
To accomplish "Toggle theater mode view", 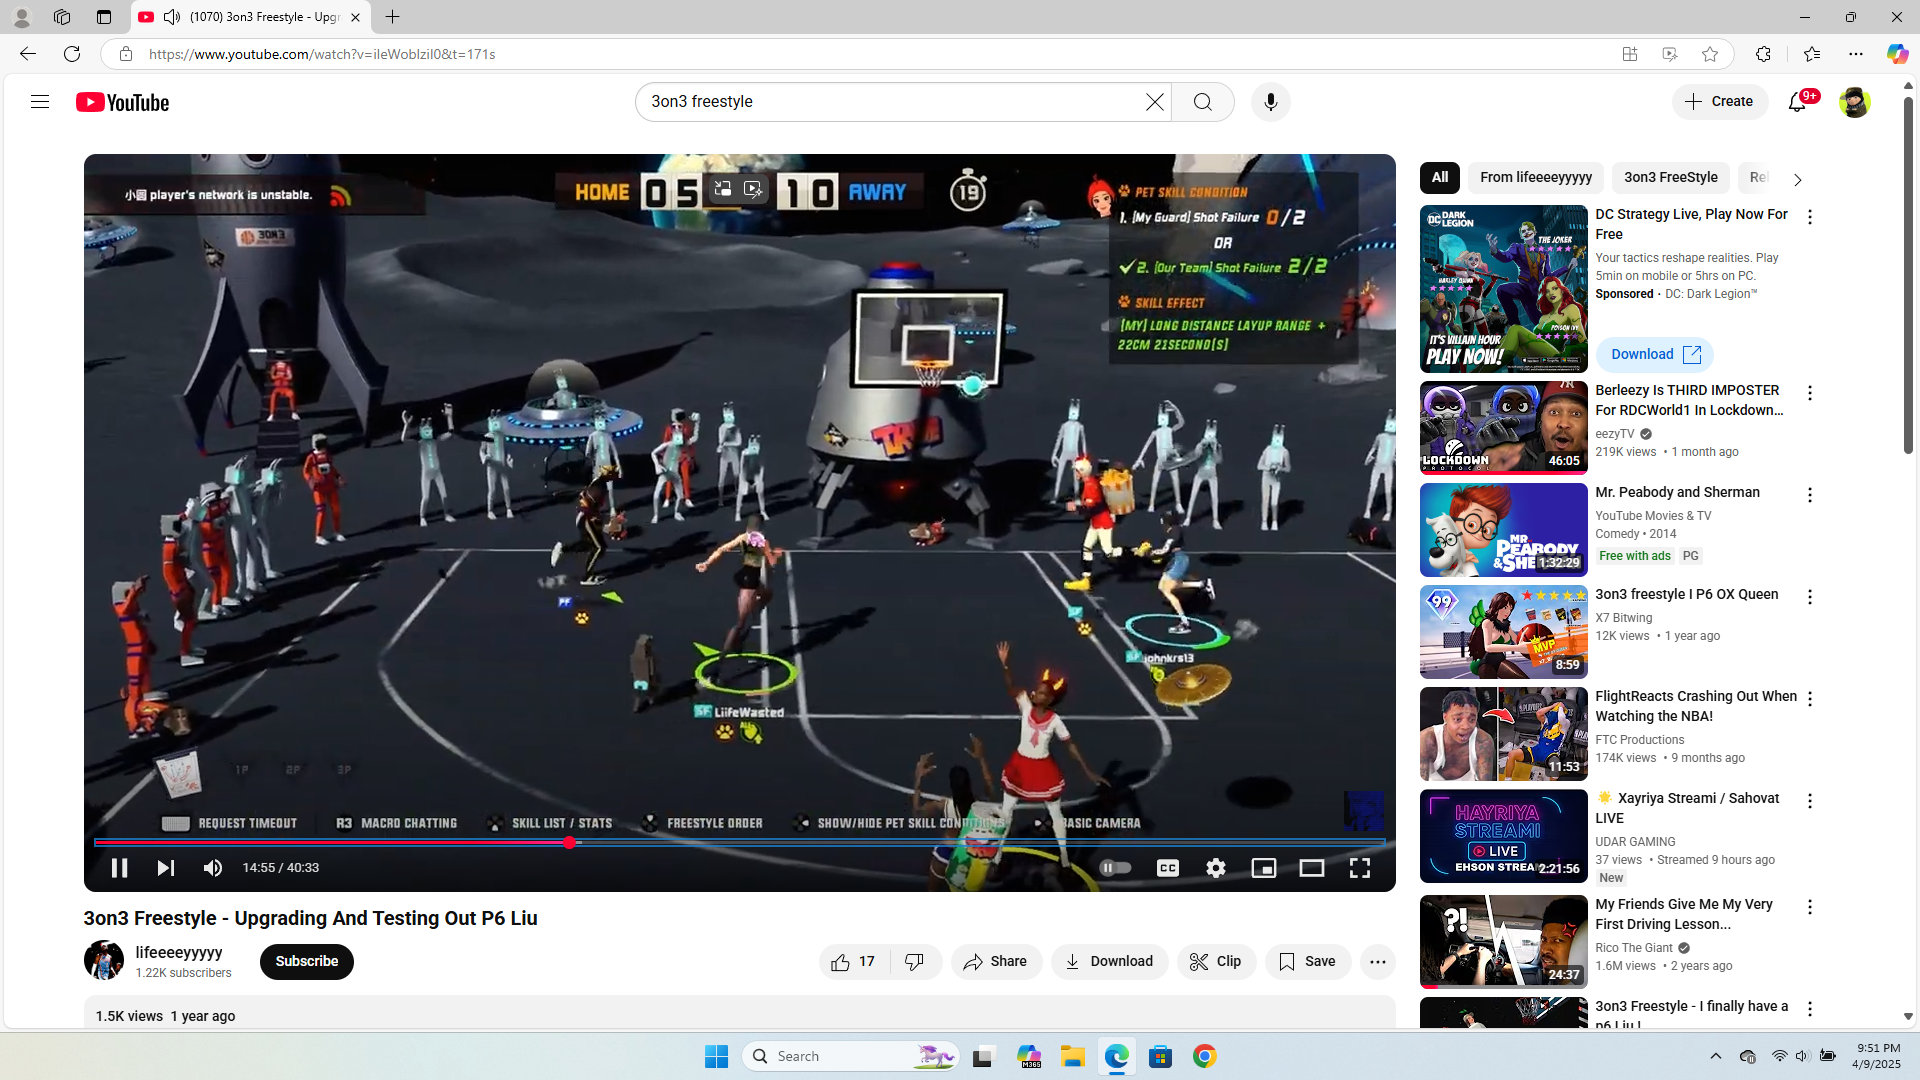I will [x=1311, y=868].
